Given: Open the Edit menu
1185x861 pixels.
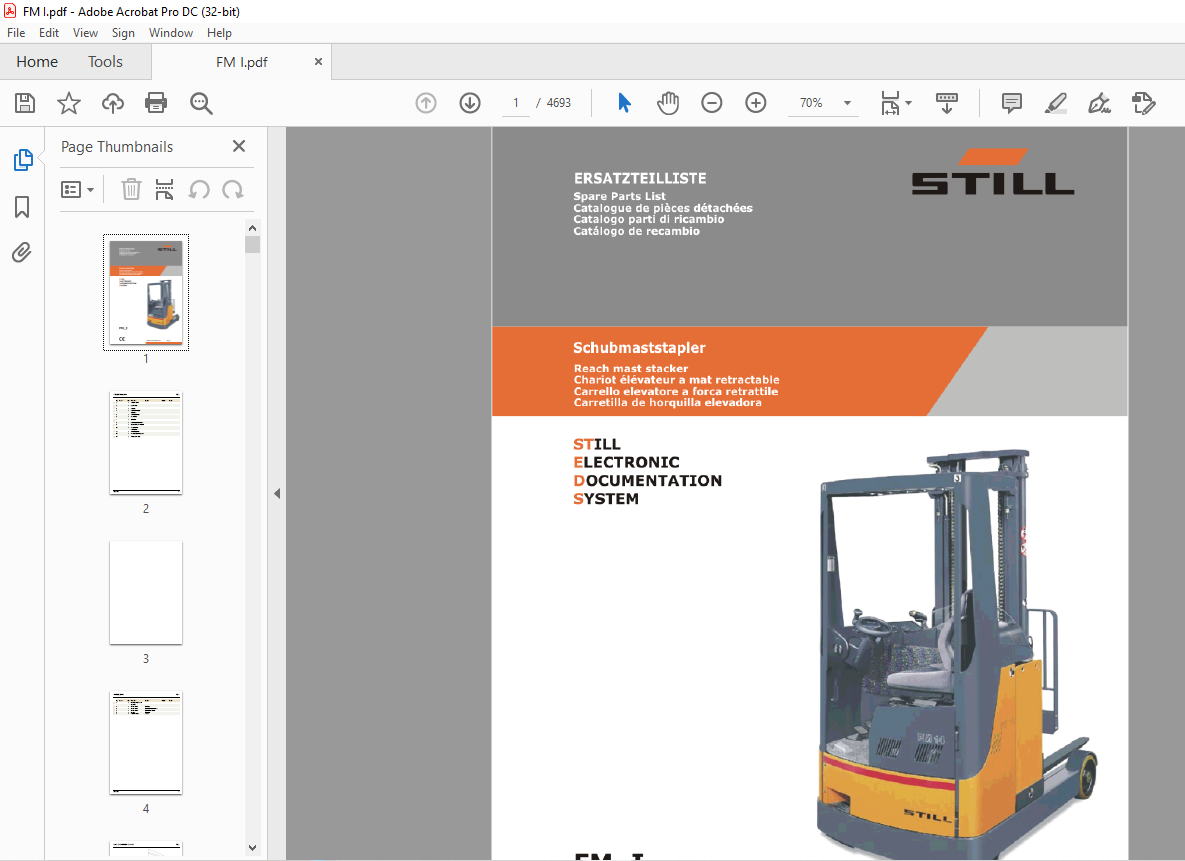Looking at the screenshot, I should [x=49, y=33].
